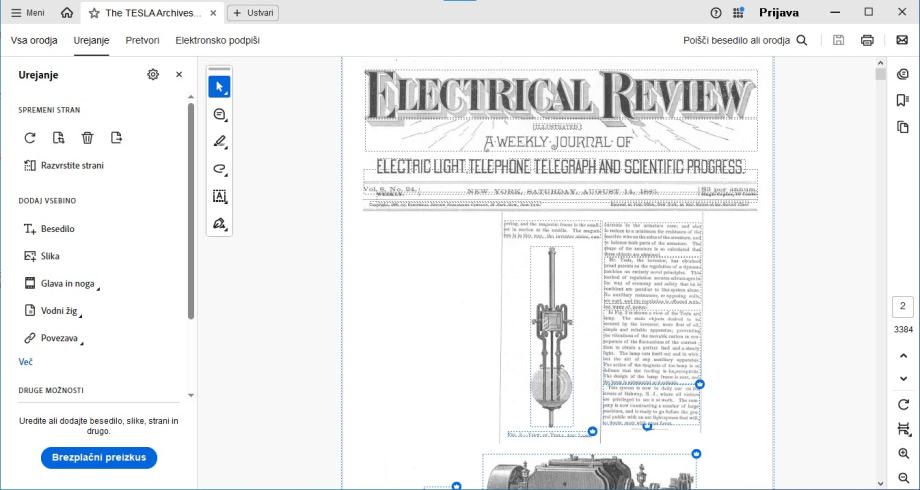Select the highlighter pen tool
Screen dimensions: 920x490
point(219,141)
